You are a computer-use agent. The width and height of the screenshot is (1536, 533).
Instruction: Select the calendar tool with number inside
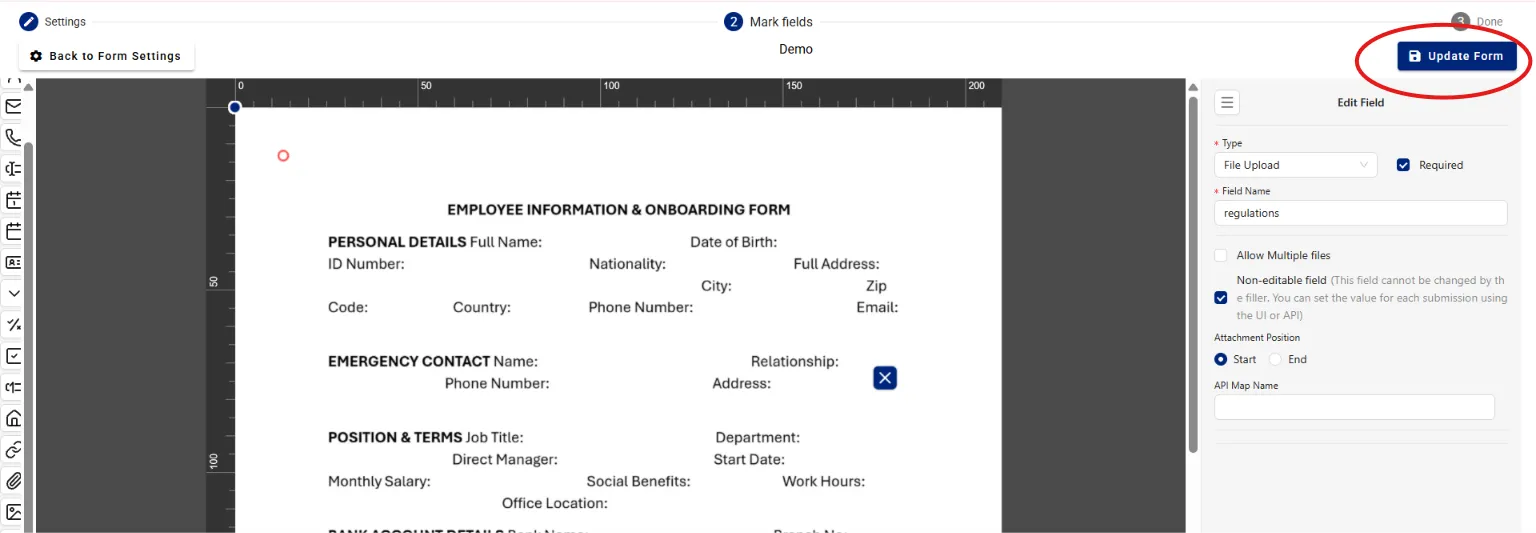[14, 199]
